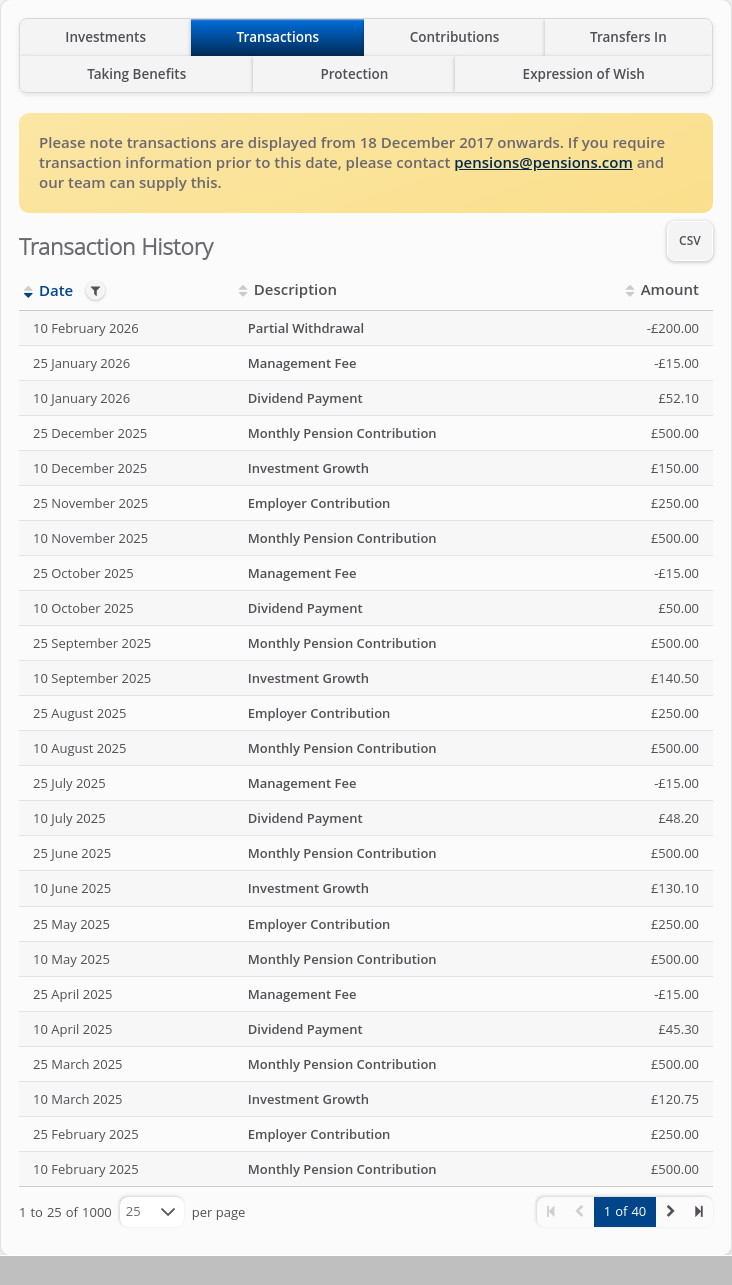The height and width of the screenshot is (1285, 732).
Task: Open the Transfers In tab
Action: [628, 37]
